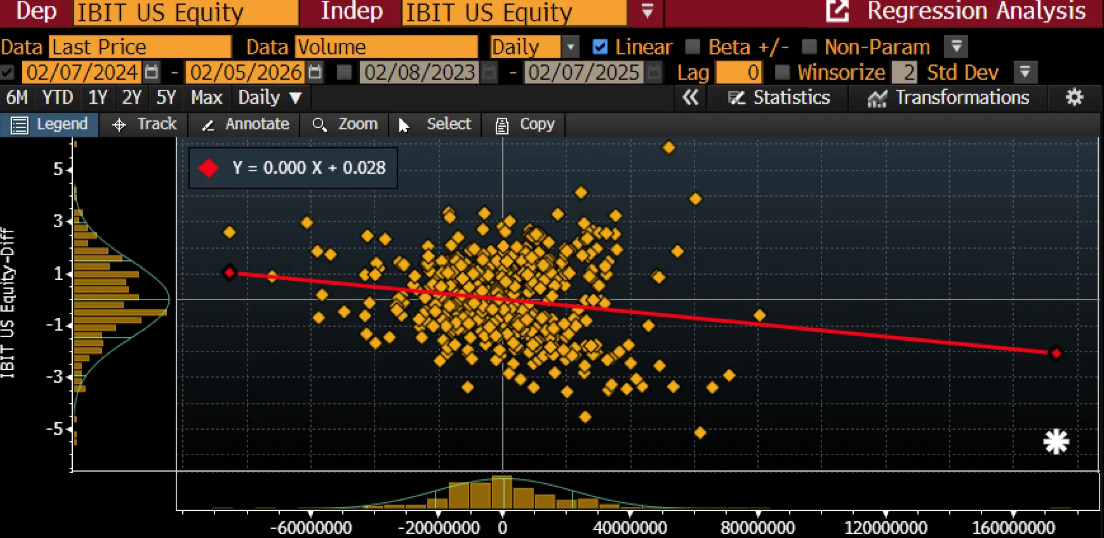Viewport: 1104px width, 538px height.
Task: Expand dropdown arrow after Non-Param
Action: pyautogui.click(x=956, y=47)
